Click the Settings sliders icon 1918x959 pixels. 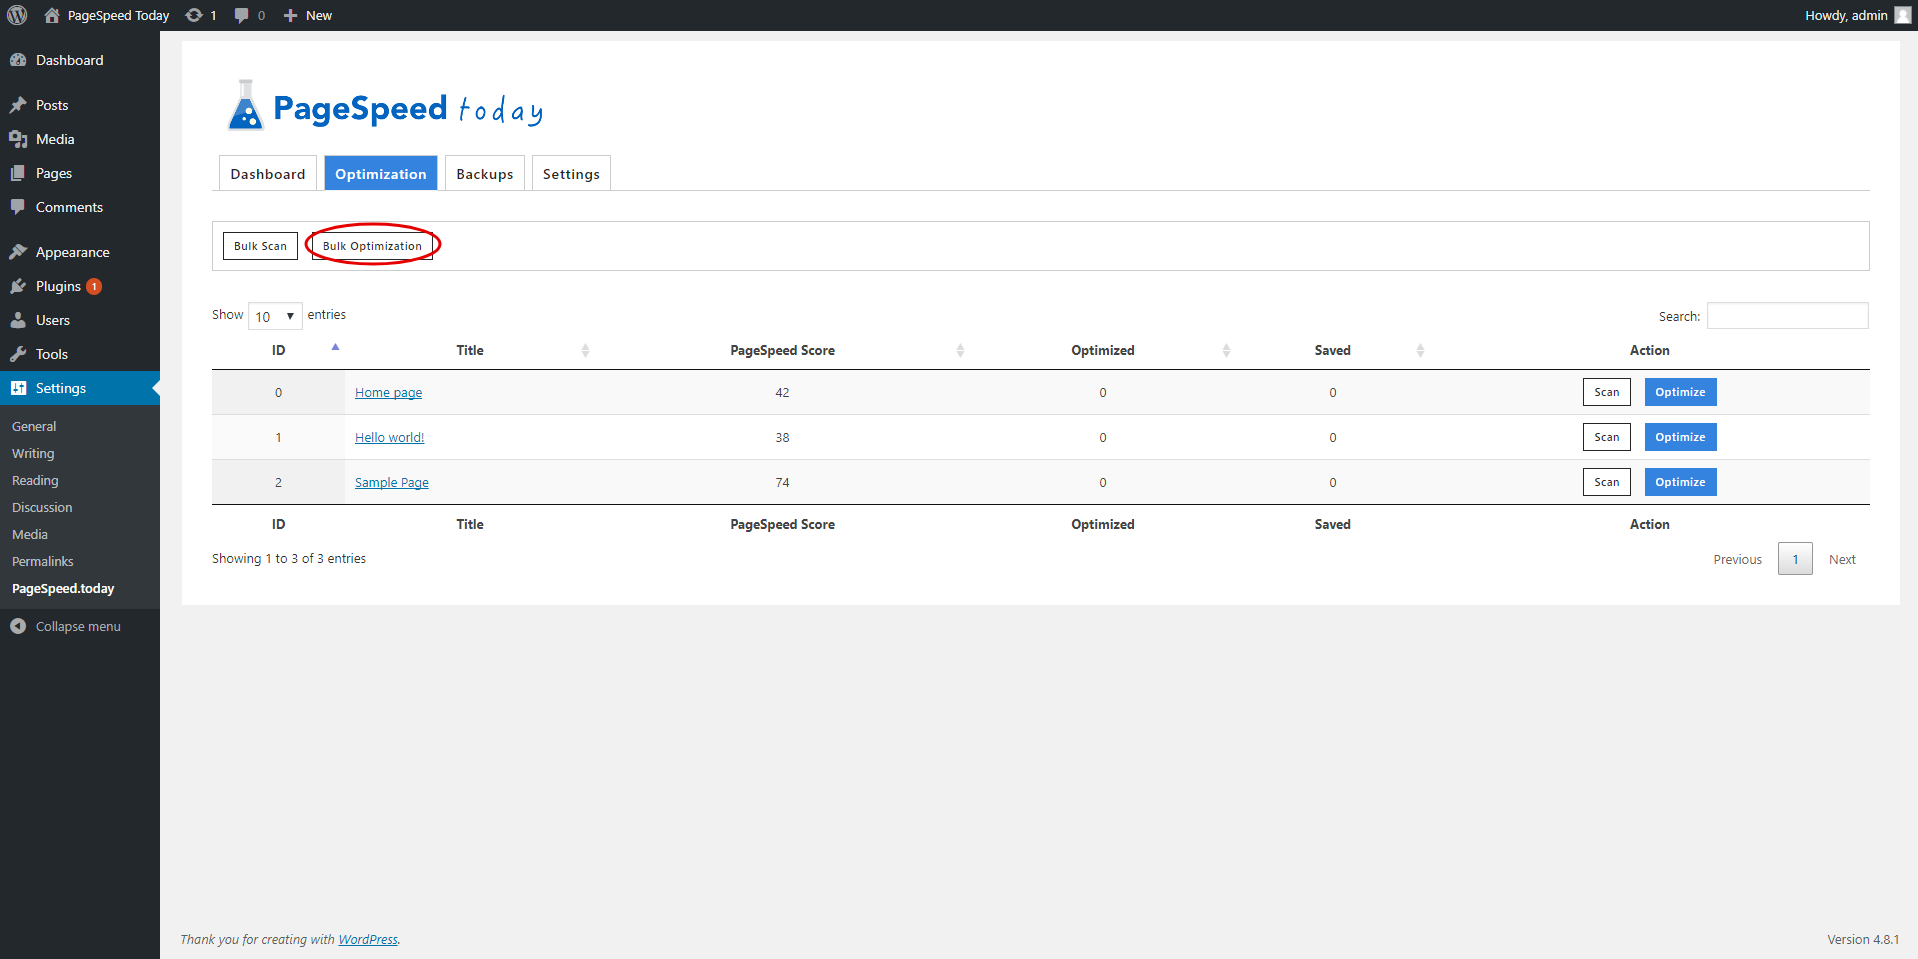click(18, 388)
